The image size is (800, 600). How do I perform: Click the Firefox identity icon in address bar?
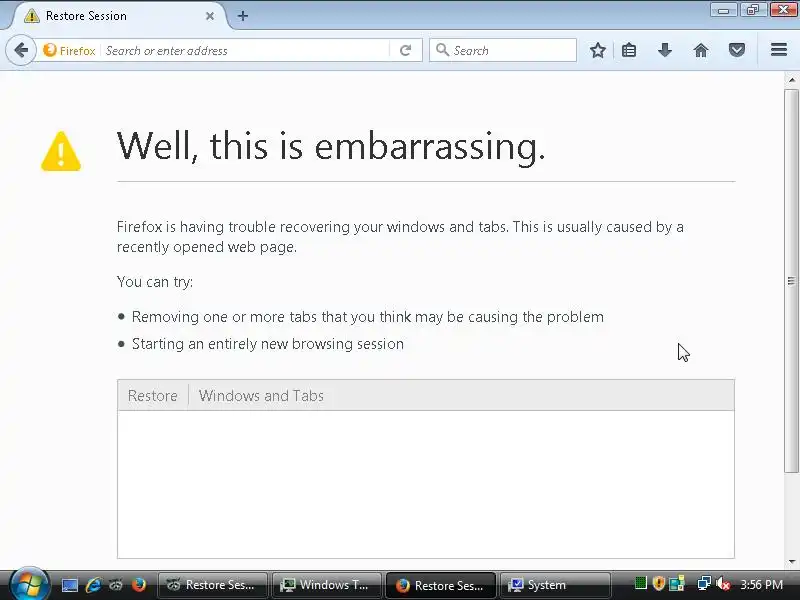click(x=49, y=50)
